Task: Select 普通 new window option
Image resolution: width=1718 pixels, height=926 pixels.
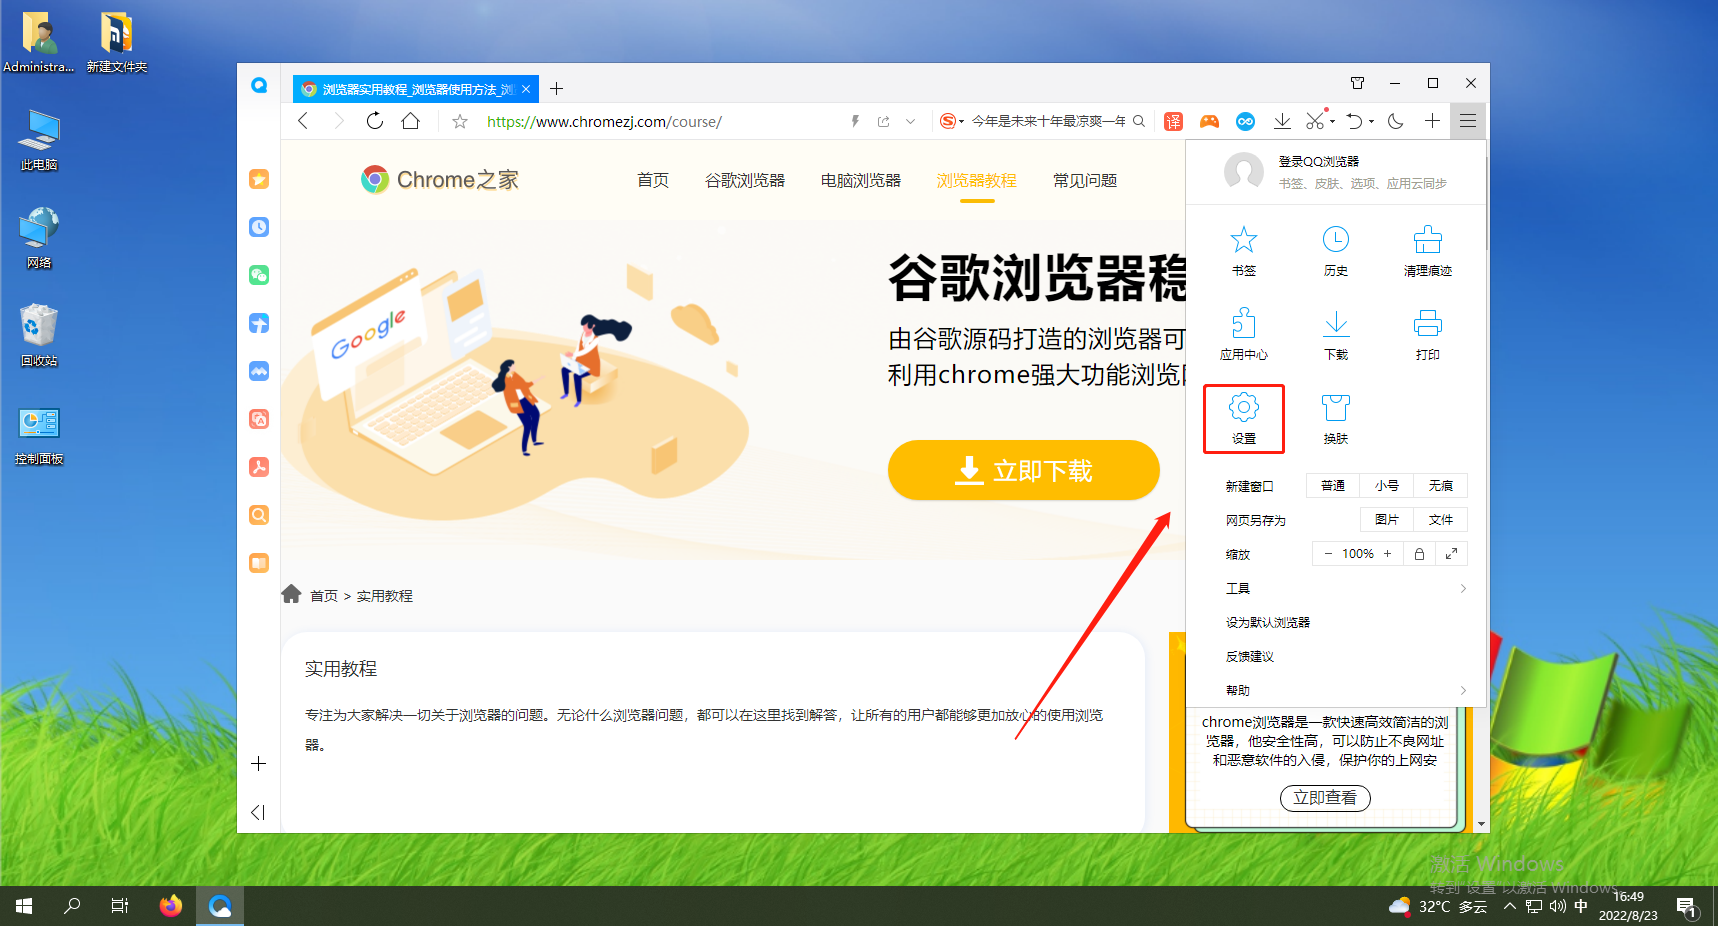Action: click(x=1332, y=486)
